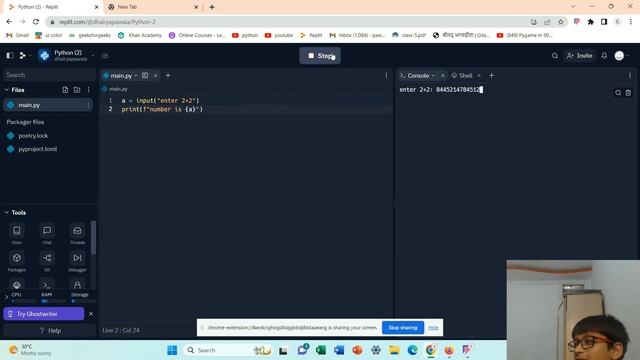Add a new tab in console pane
Viewport: 640px width, 360px height.
pyautogui.click(x=491, y=76)
